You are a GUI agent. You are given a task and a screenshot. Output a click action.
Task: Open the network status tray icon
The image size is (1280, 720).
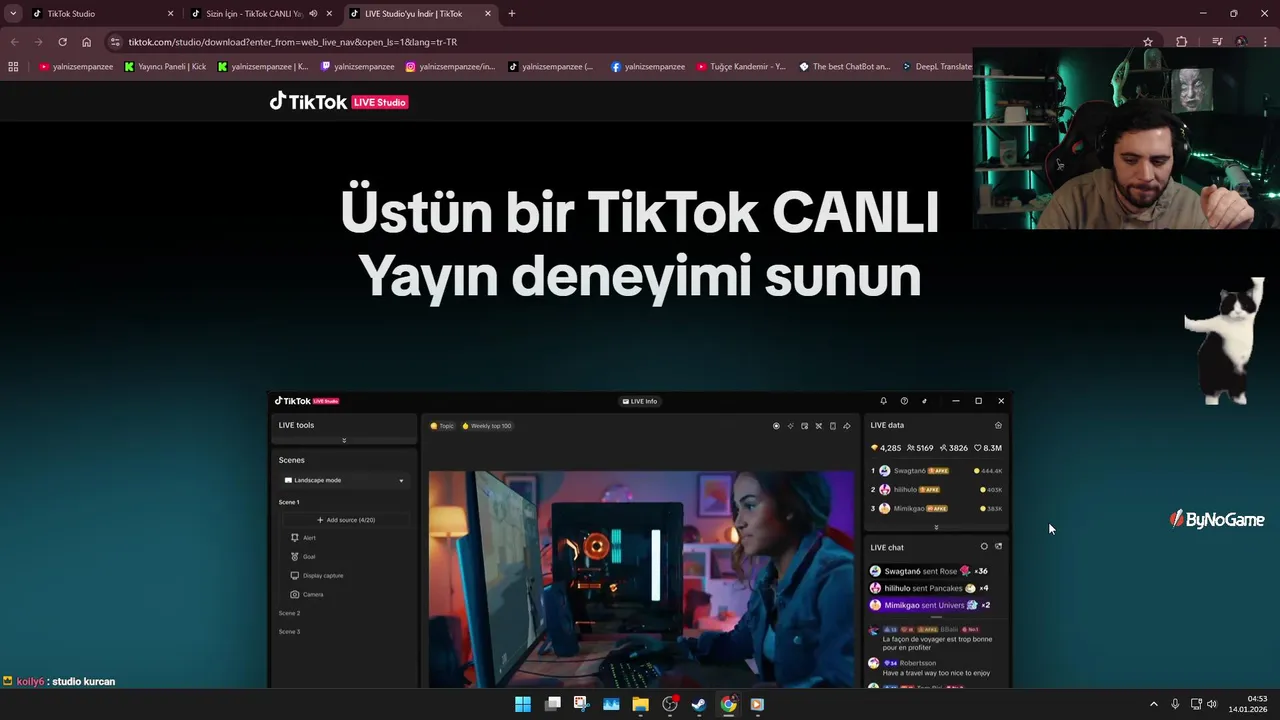[x=1197, y=704]
